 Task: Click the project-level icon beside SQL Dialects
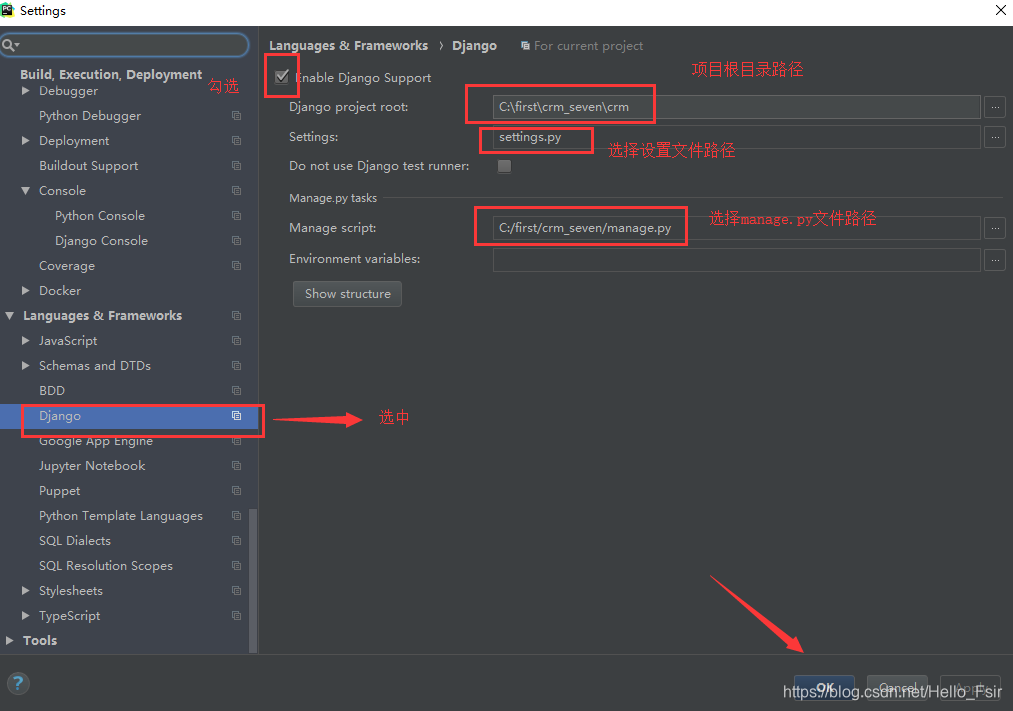coord(236,541)
